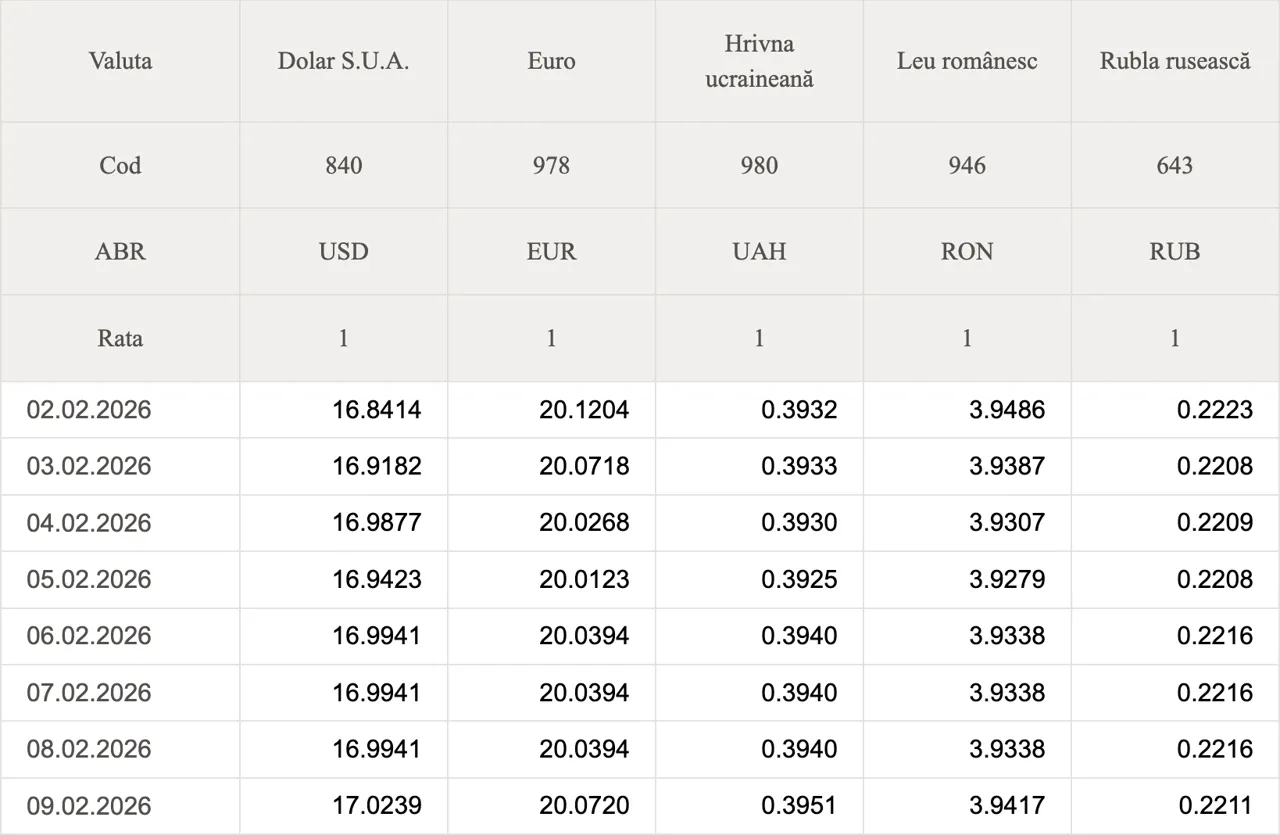The width and height of the screenshot is (1280, 835).
Task: Click USD rate 17.0239
Action: point(377,806)
